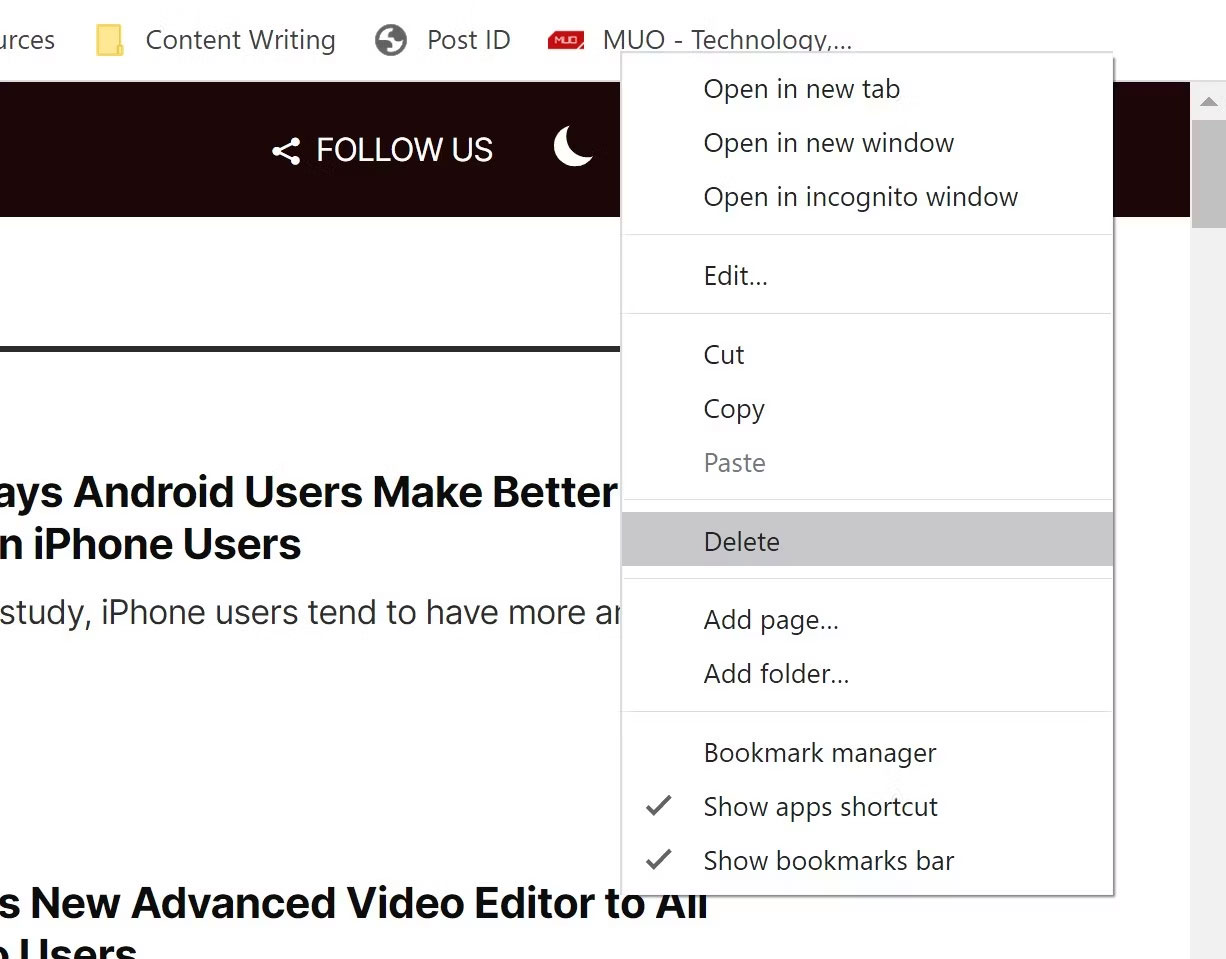Click the Post ID globe bookmark icon
The image size is (1226, 959).
coord(391,40)
